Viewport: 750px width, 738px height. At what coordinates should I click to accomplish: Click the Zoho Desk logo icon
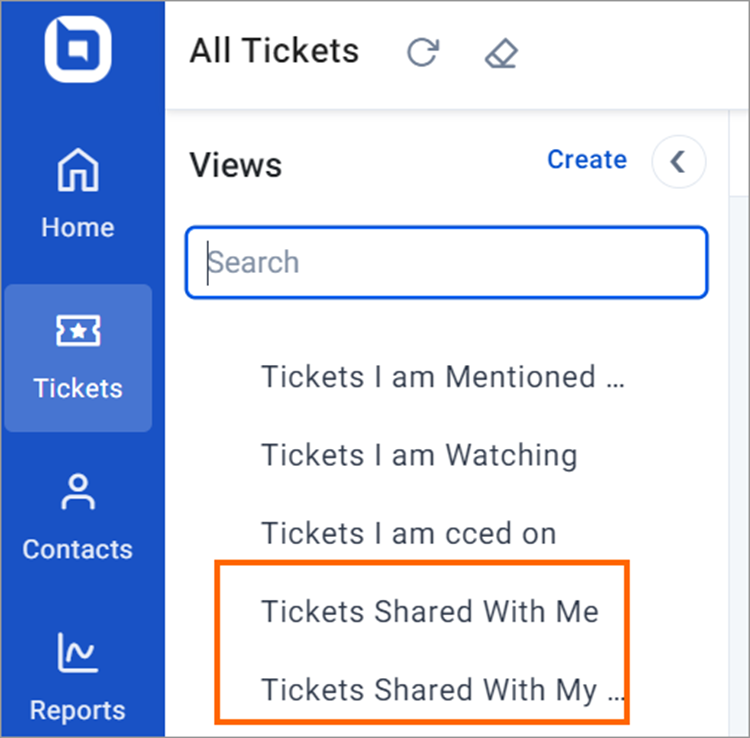point(78,49)
